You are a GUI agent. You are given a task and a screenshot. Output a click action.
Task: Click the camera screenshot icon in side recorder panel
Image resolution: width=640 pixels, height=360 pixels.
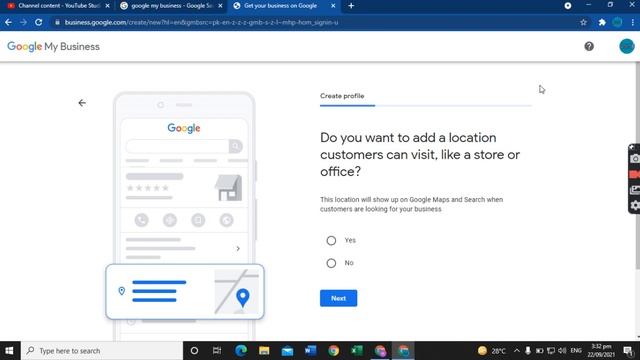(x=635, y=159)
